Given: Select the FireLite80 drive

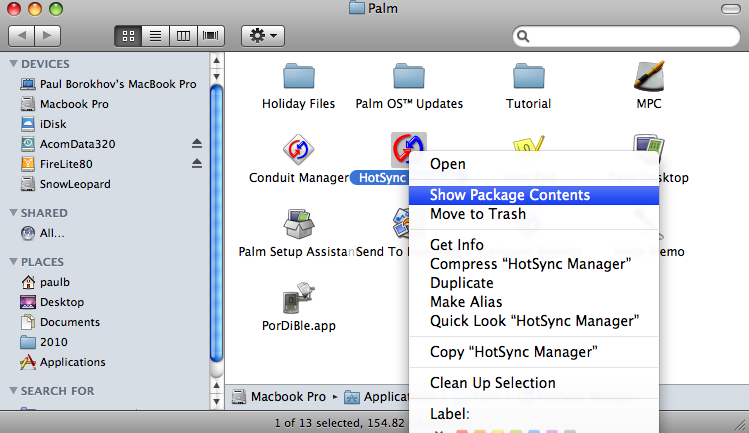Looking at the screenshot, I should (x=57, y=164).
